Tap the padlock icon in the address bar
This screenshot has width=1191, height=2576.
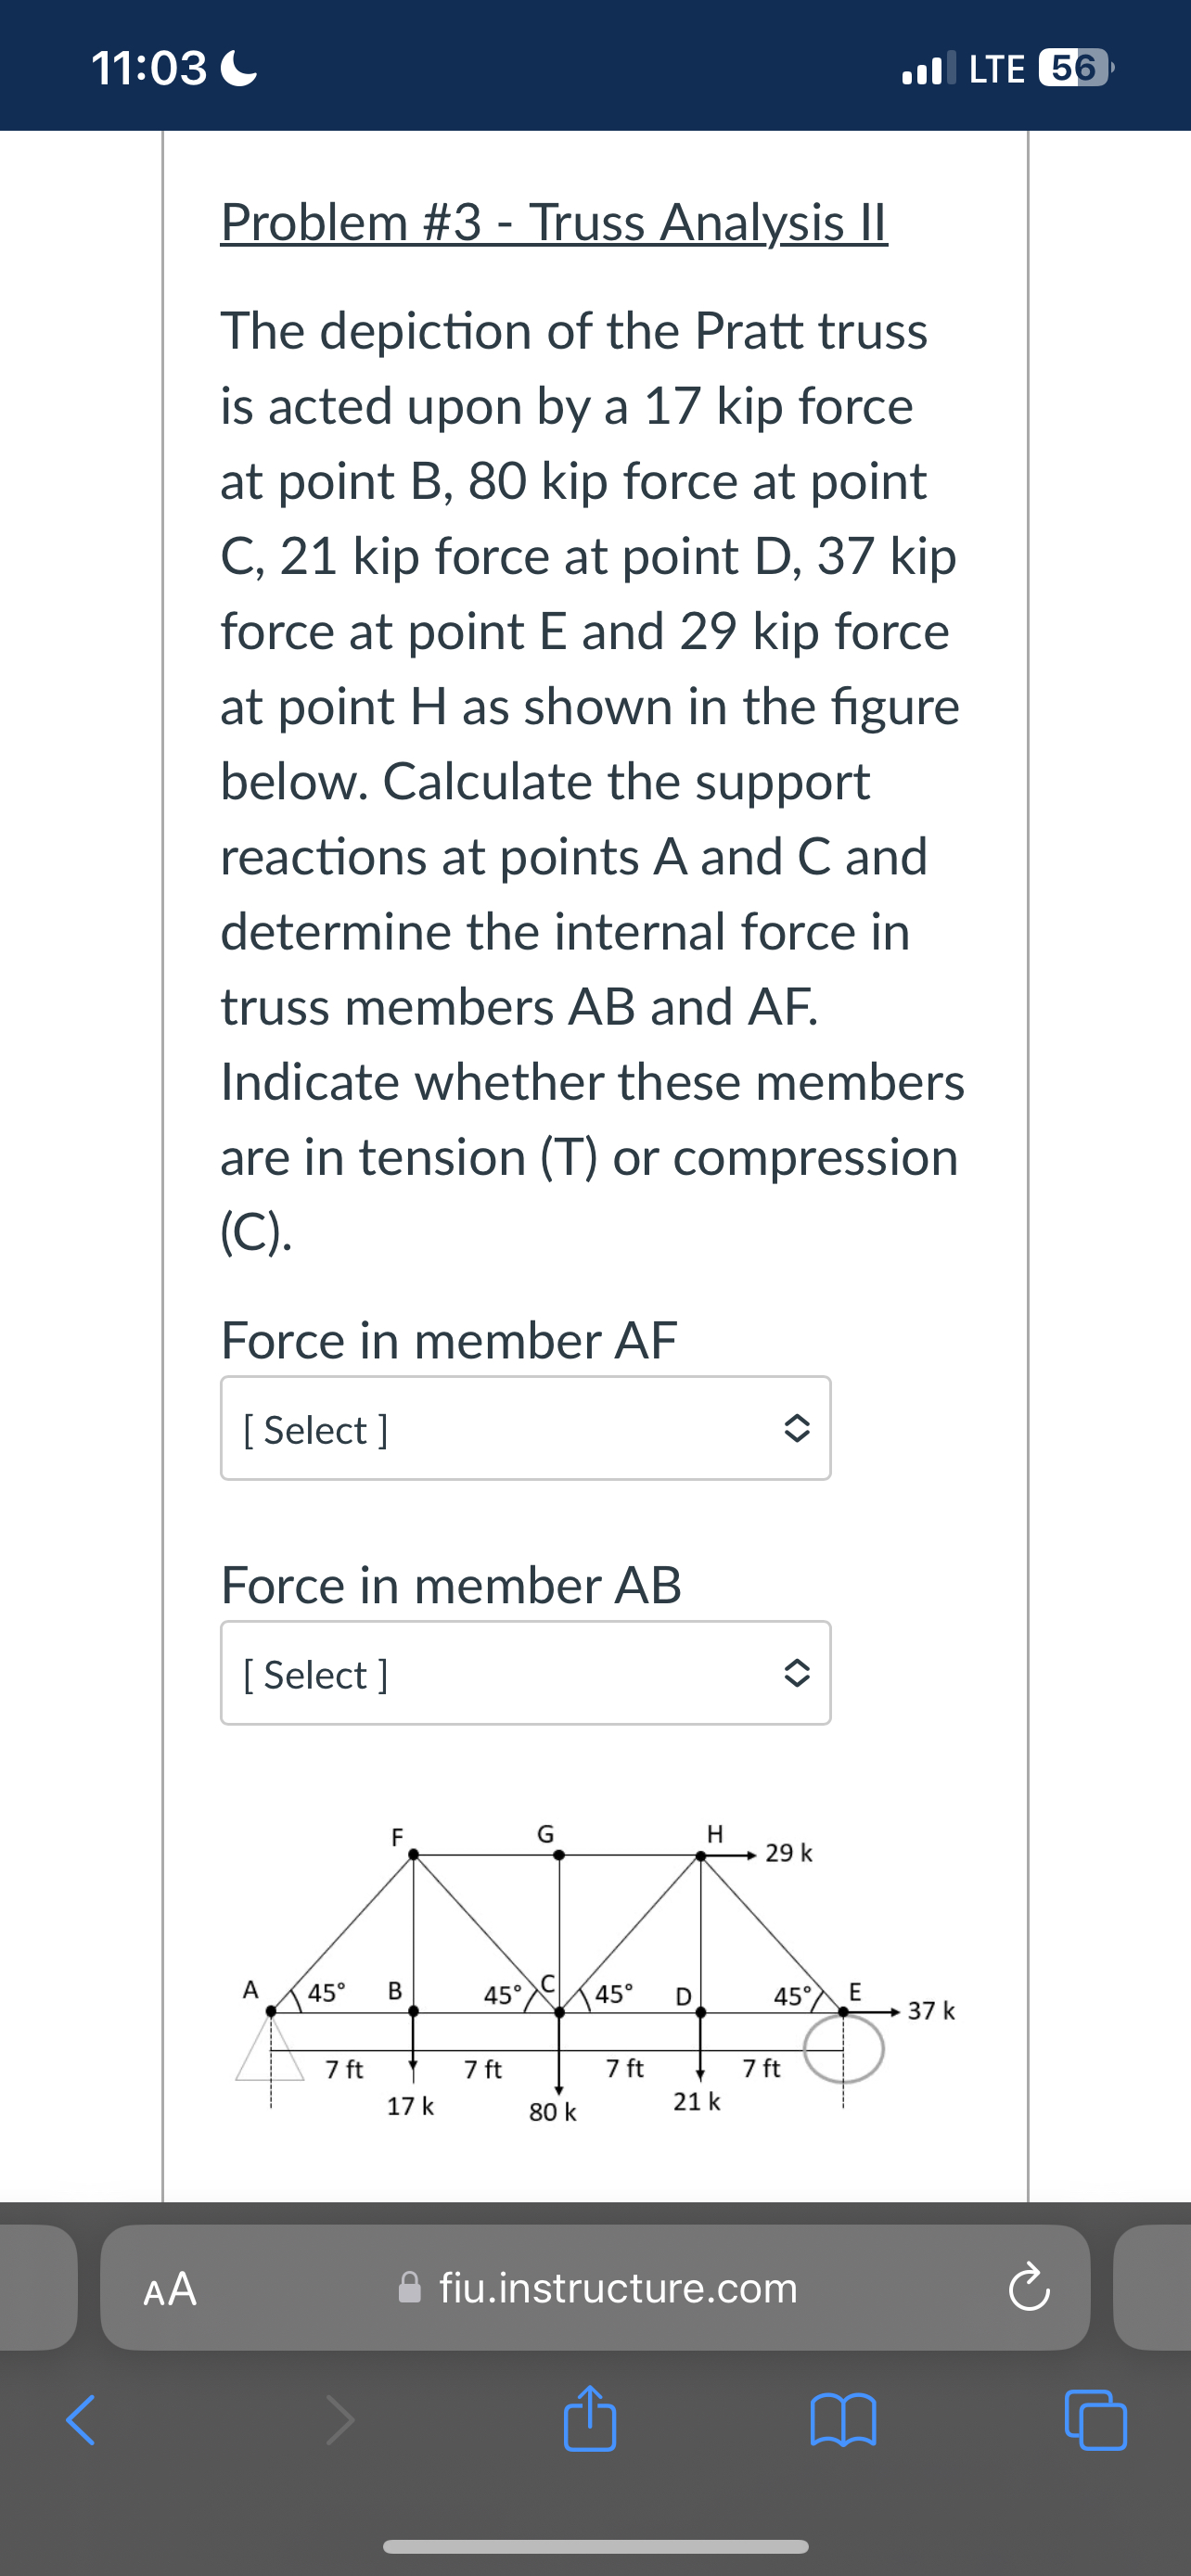point(411,2288)
